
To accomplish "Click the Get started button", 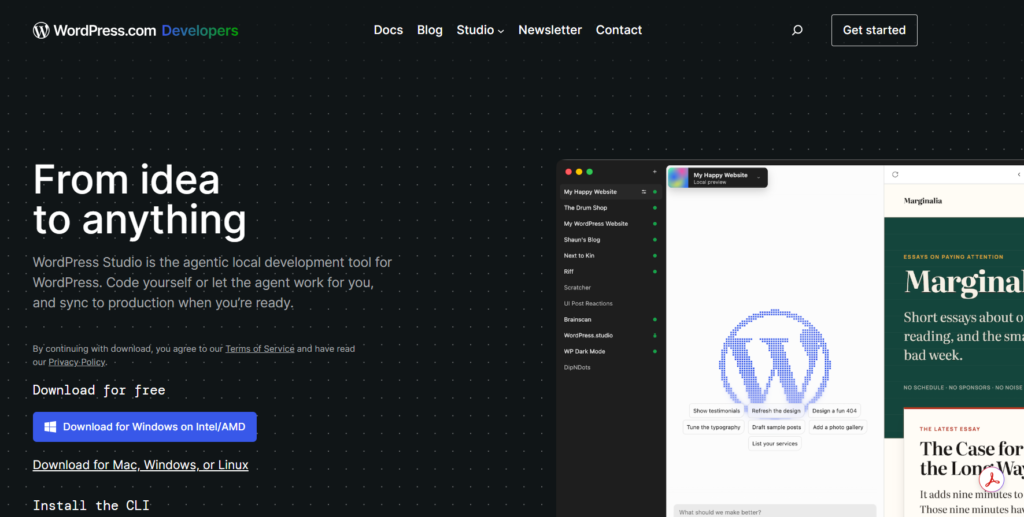I will 874,30.
